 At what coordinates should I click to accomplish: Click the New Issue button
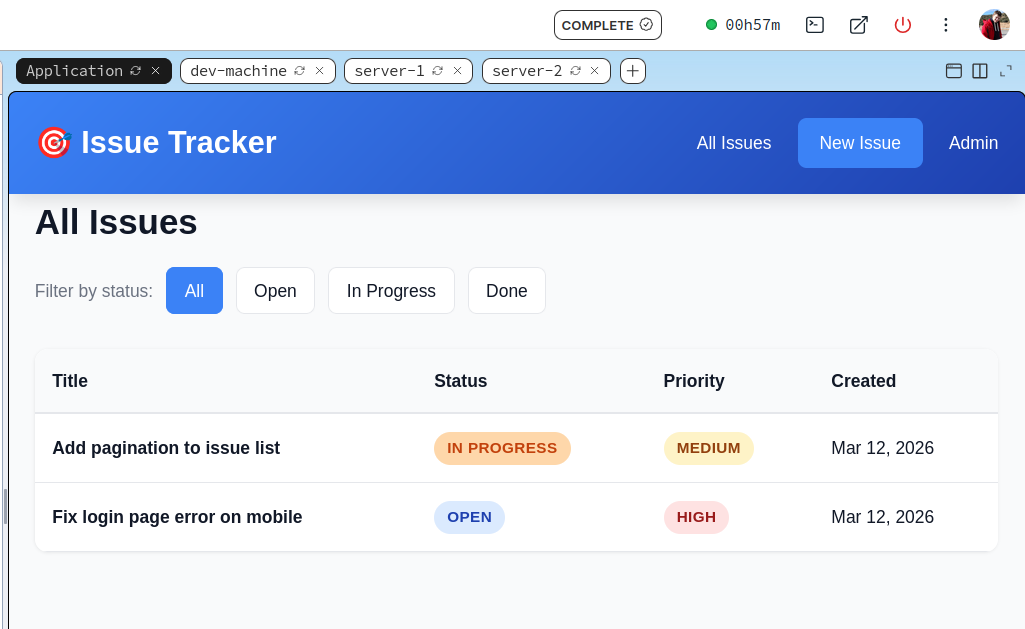click(x=860, y=142)
